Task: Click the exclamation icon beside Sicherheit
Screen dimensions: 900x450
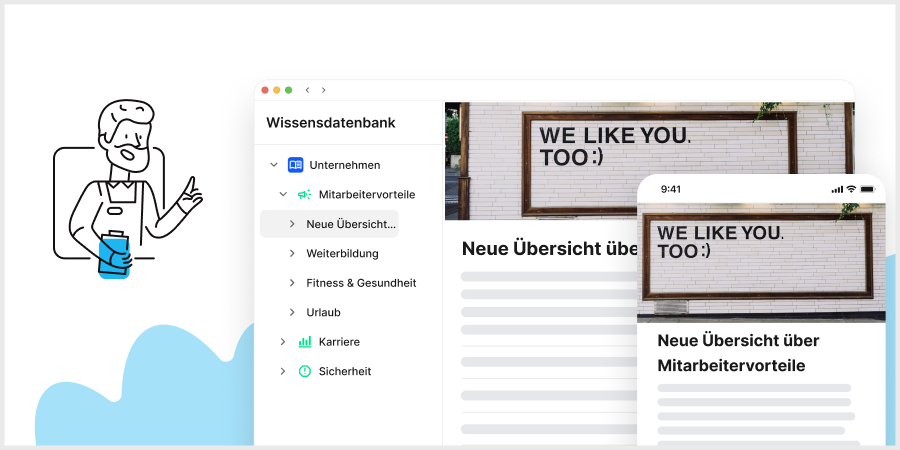Action: (x=305, y=371)
